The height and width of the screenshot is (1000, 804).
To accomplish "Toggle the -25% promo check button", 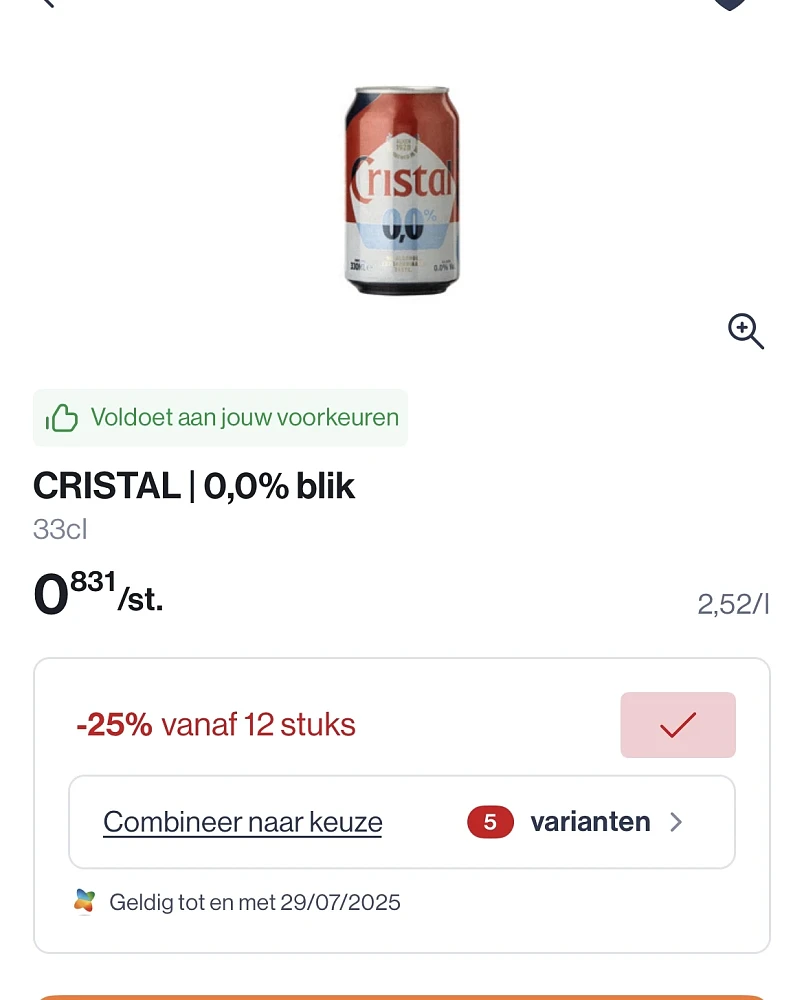I will (678, 725).
